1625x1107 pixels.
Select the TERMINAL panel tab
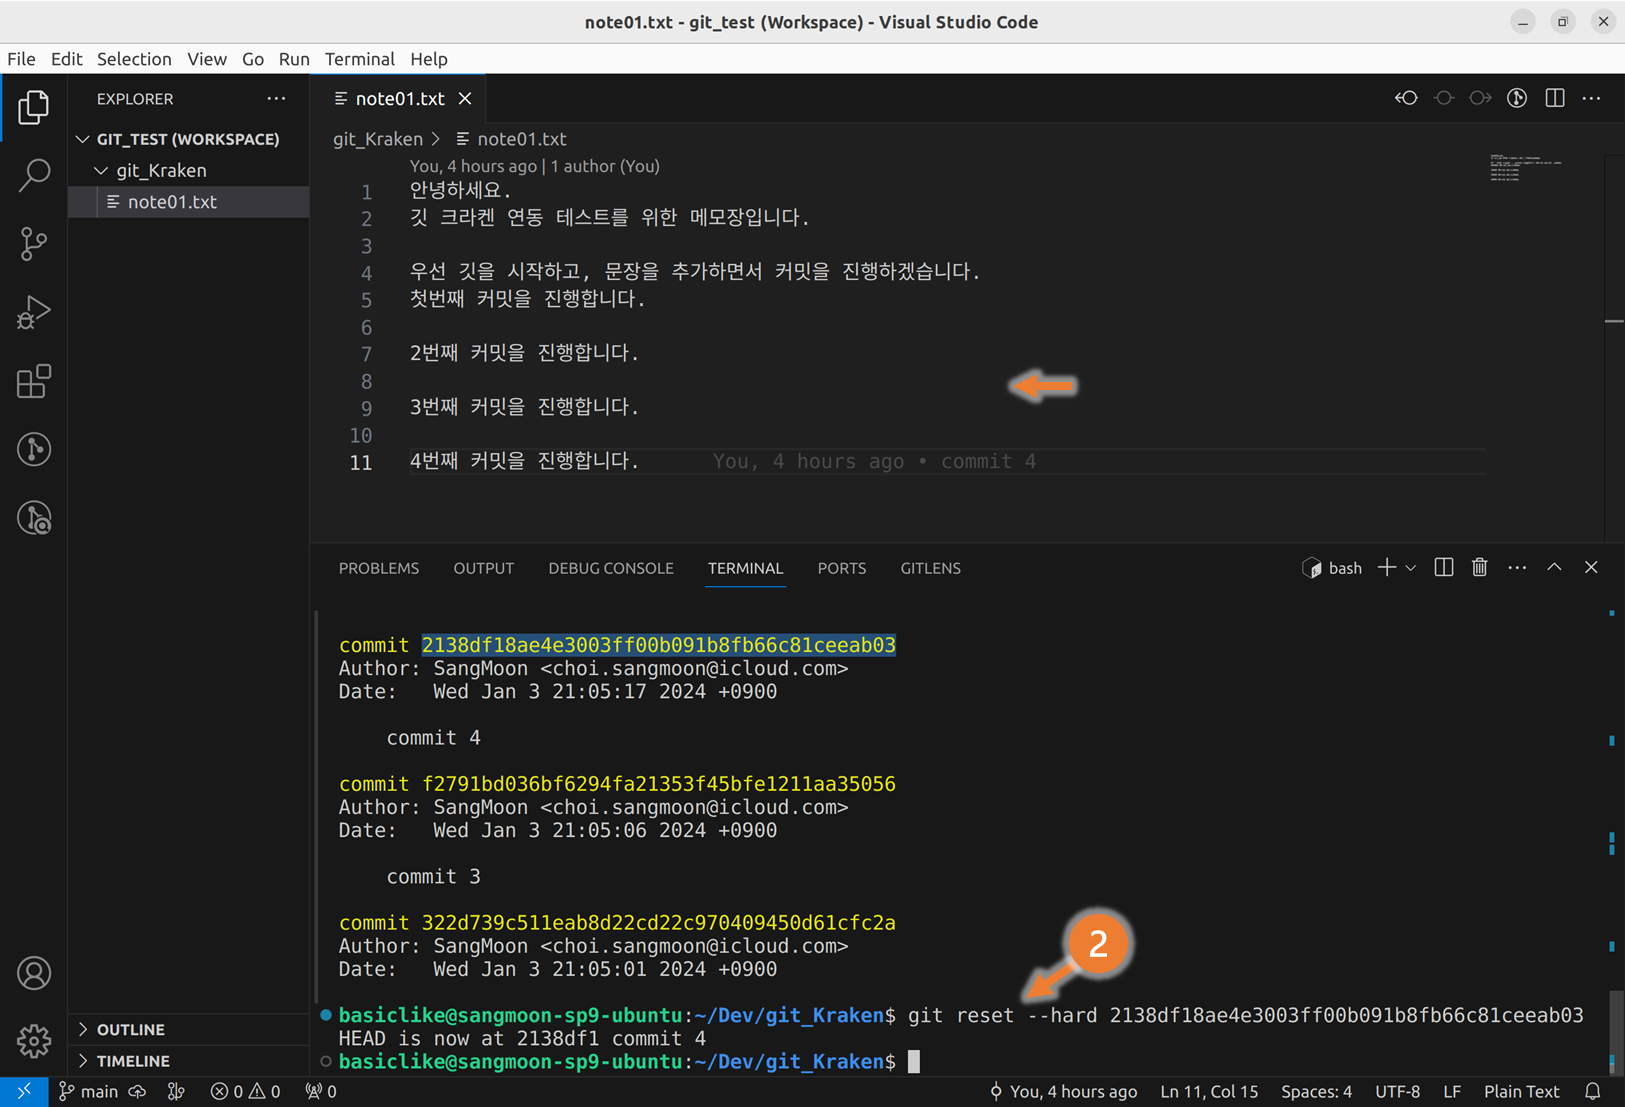pos(746,568)
